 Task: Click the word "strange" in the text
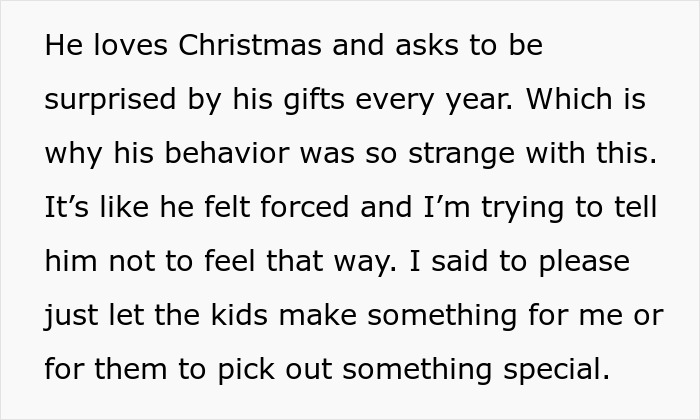(462, 155)
